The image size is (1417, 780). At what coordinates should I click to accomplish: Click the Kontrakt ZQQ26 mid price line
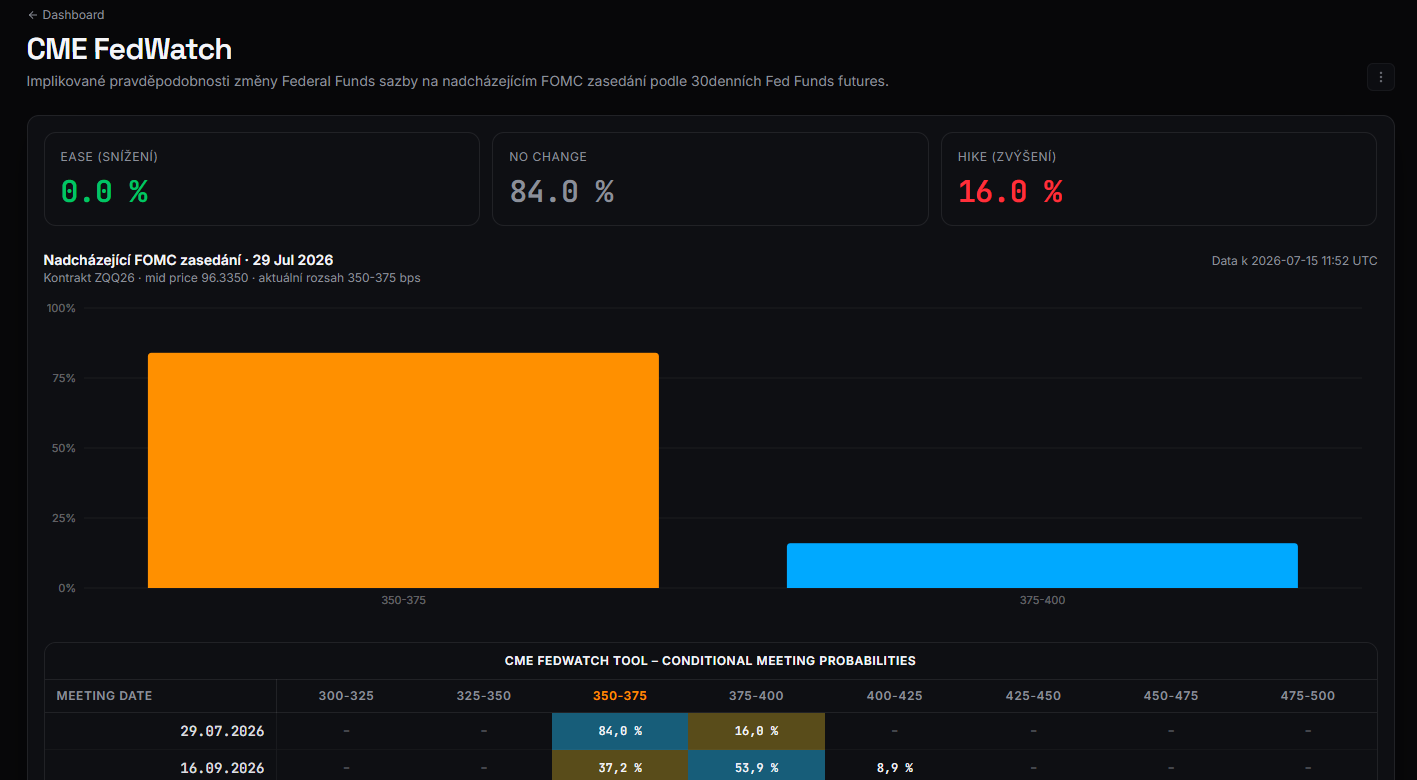232,278
